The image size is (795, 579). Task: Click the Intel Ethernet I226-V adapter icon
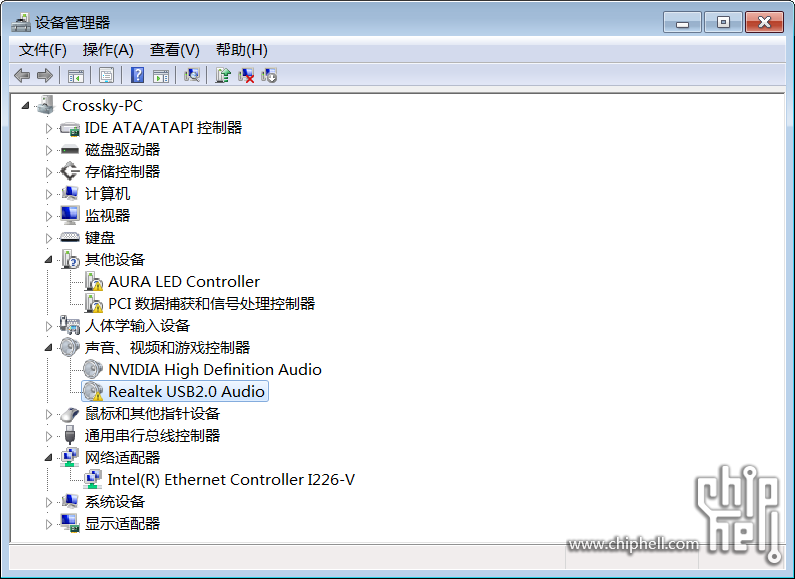(x=93, y=479)
